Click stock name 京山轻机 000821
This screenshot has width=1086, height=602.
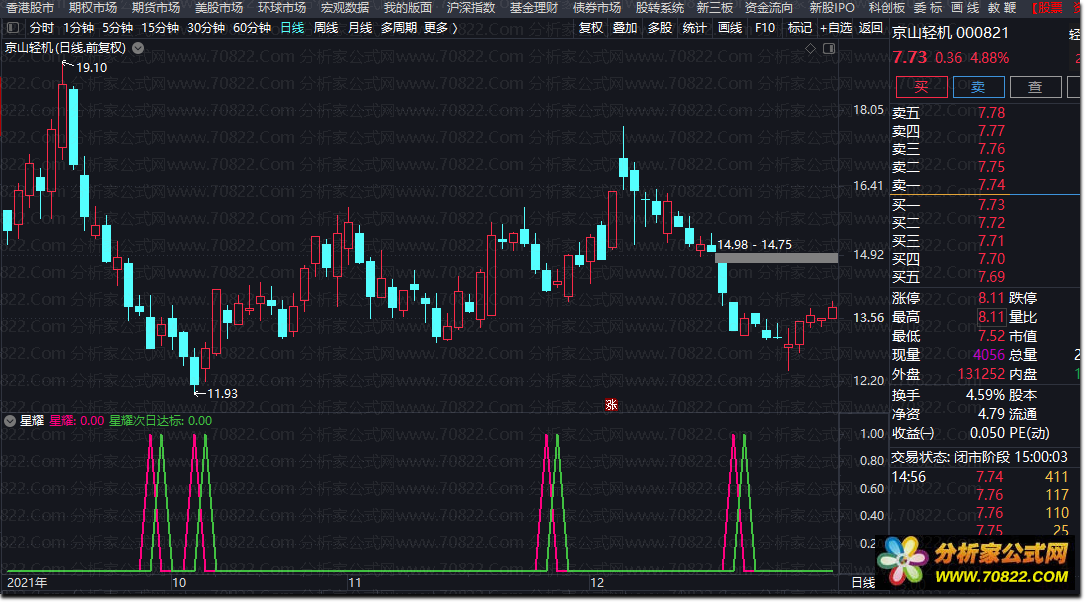coord(950,33)
